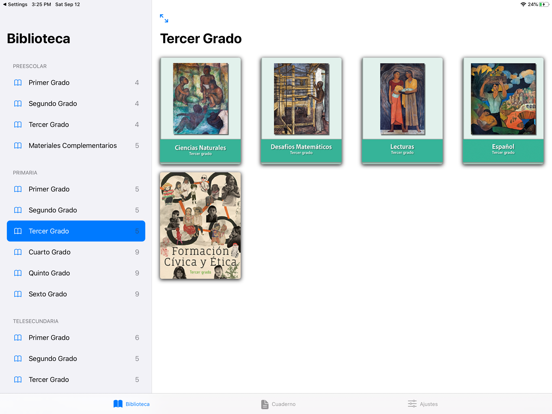Click book icon beside Materiales Complementarios
Viewport: 552px width, 414px height.
click(x=18, y=145)
